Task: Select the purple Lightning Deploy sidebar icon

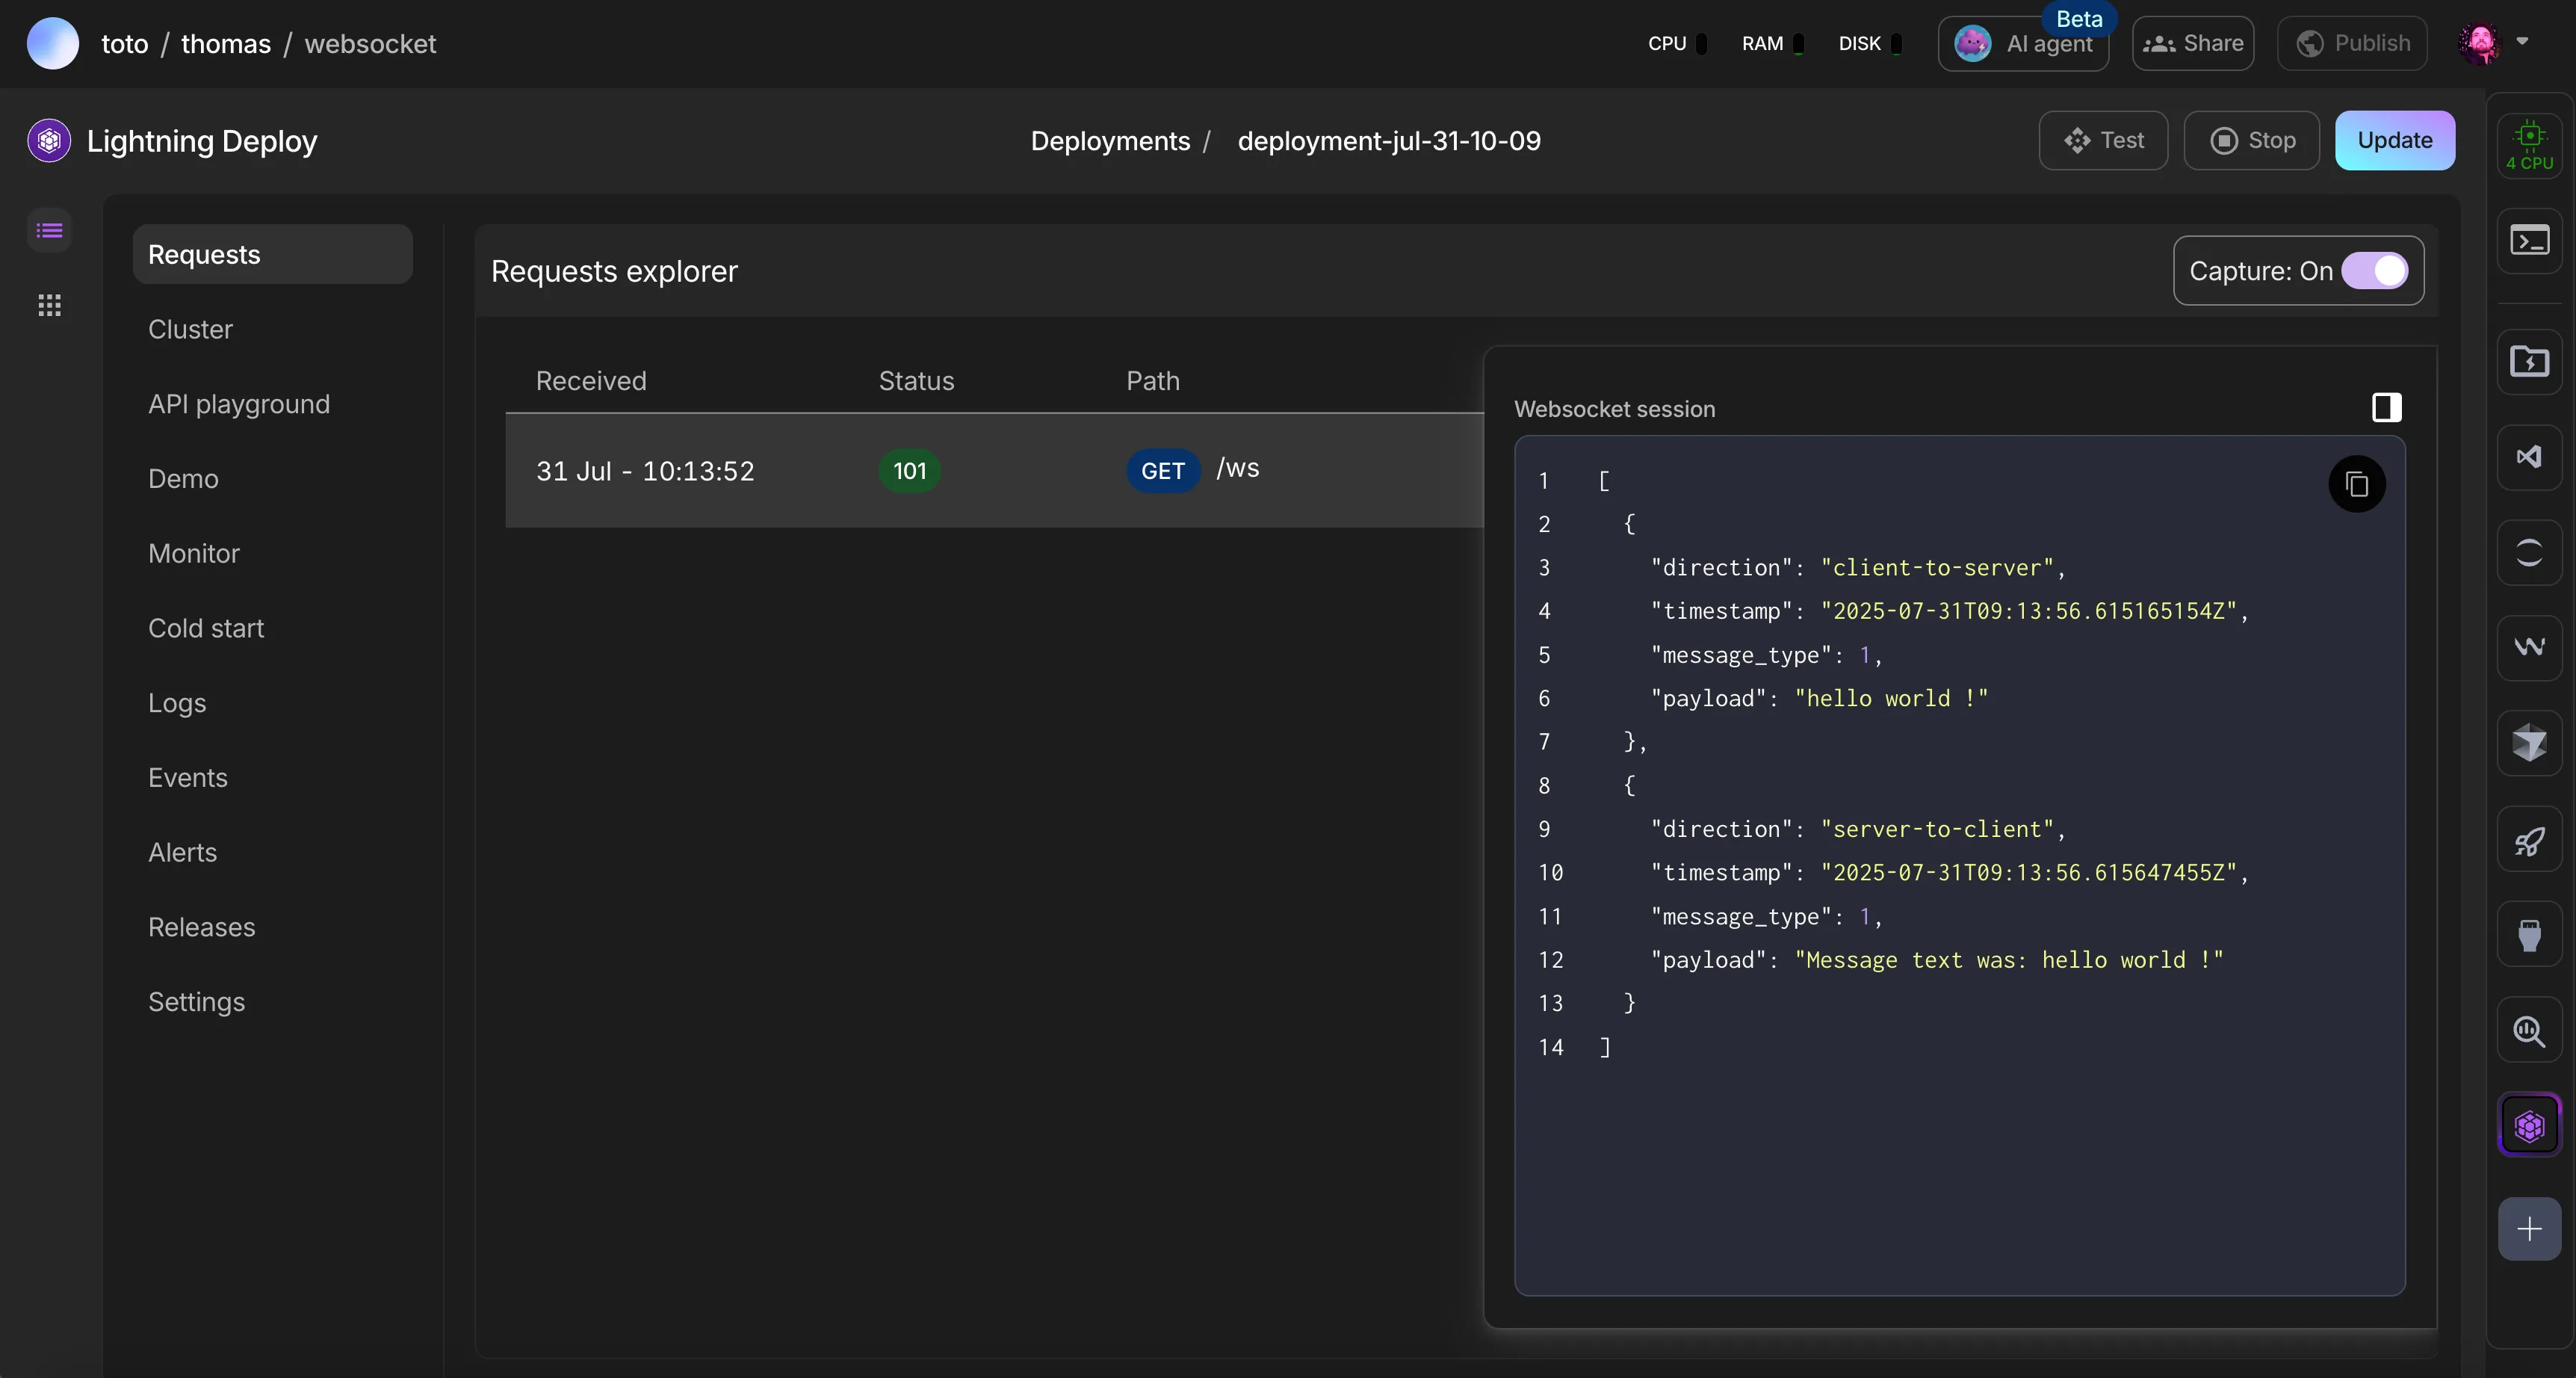Action: (2529, 1126)
